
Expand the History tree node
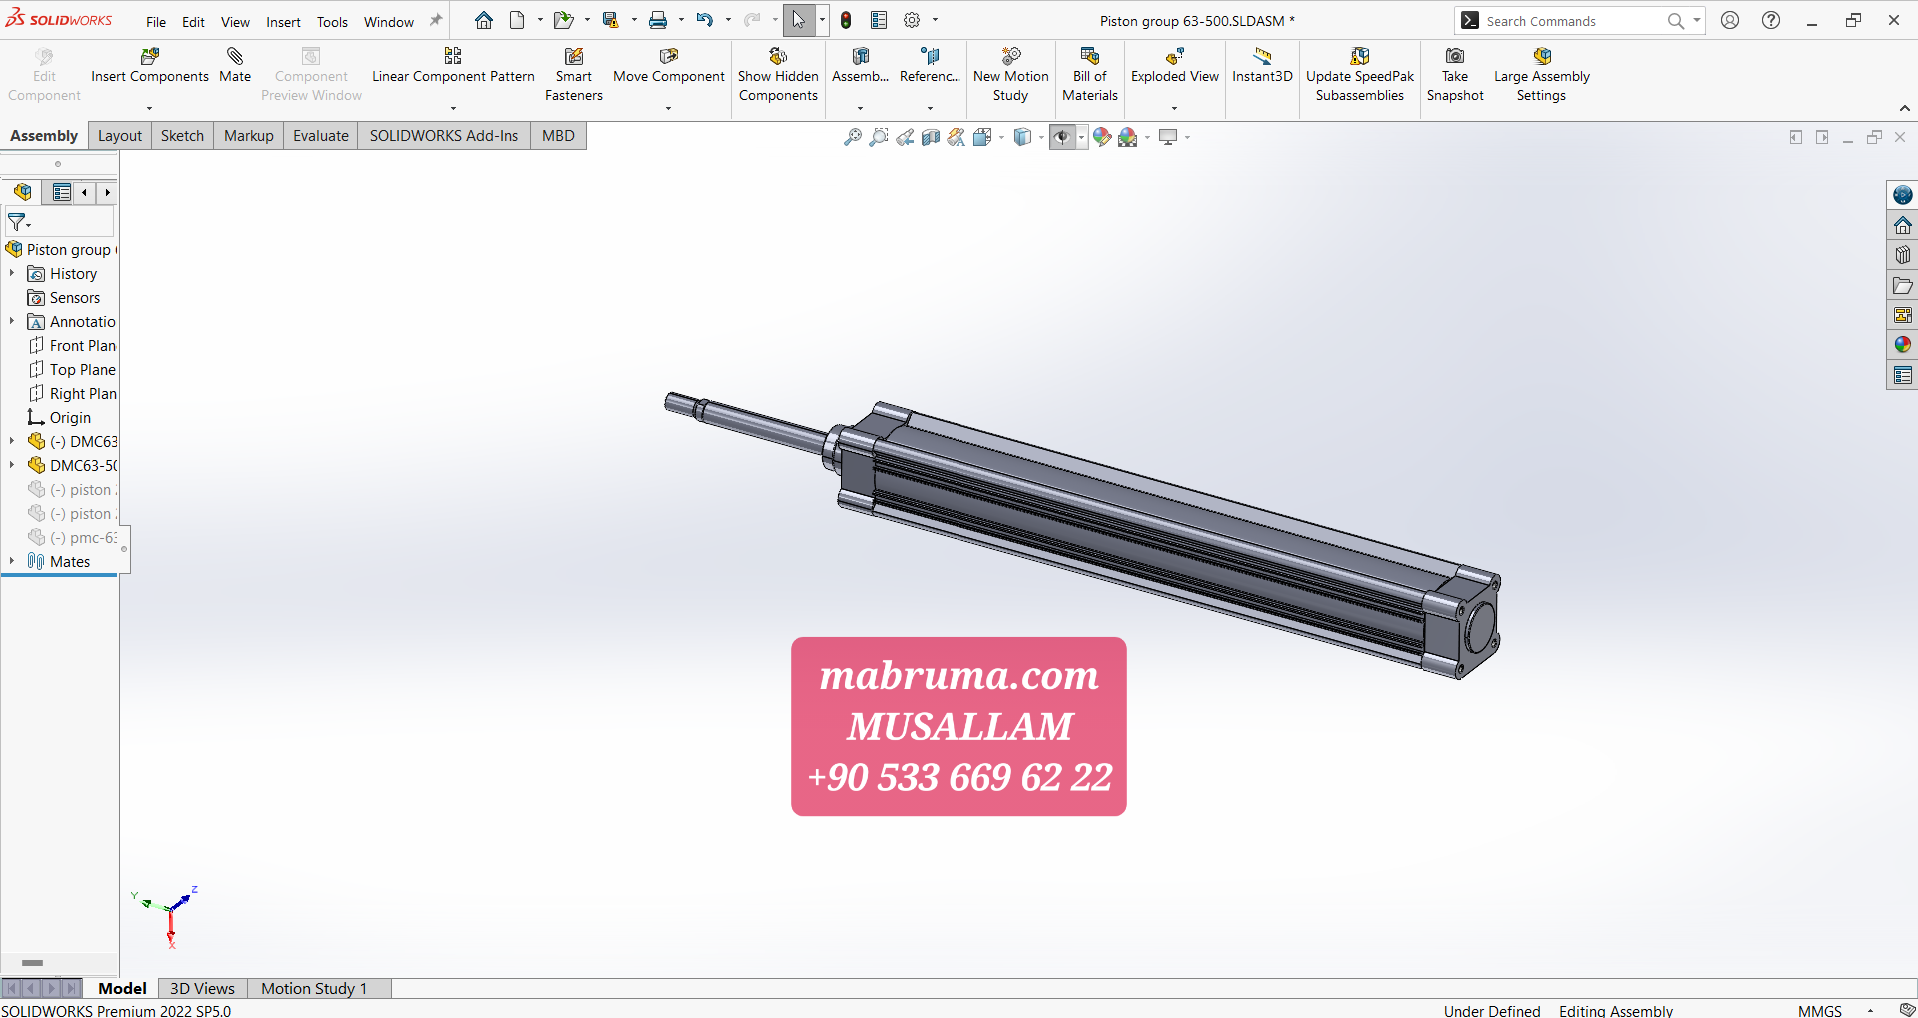(x=12, y=273)
